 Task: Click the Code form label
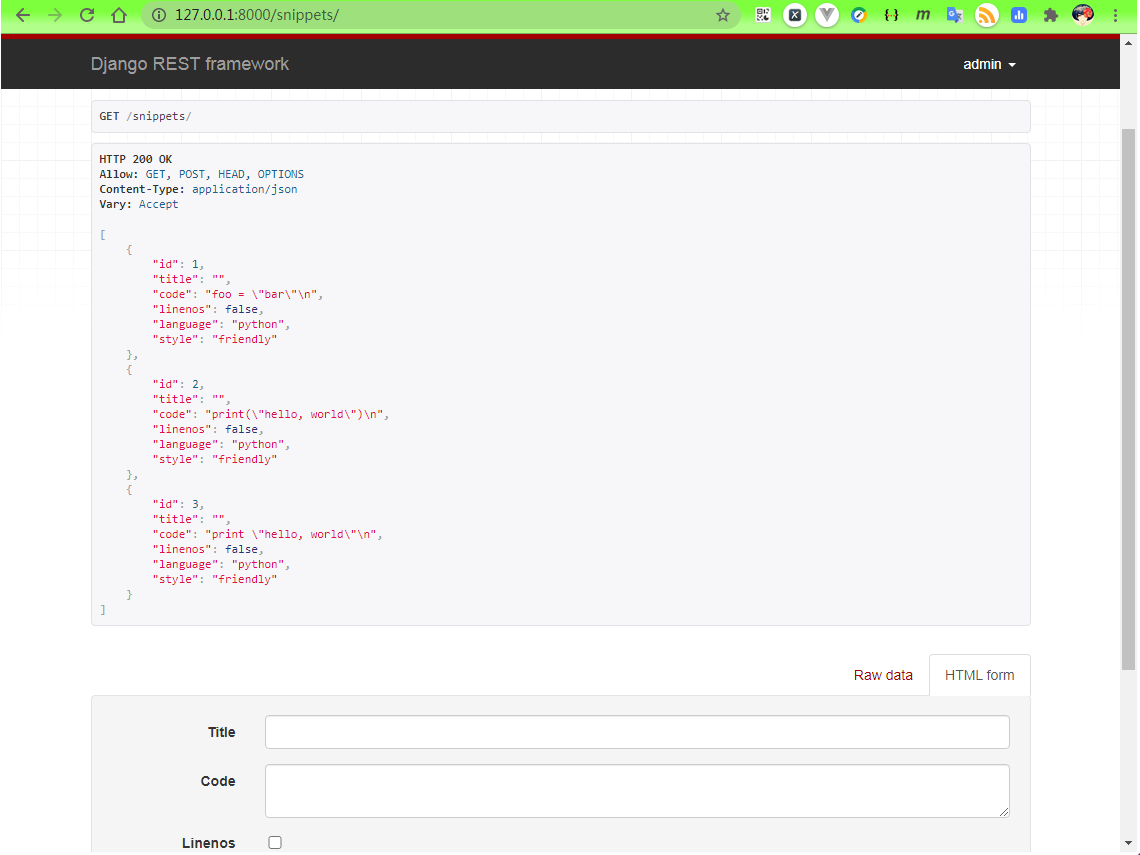pyautogui.click(x=218, y=782)
